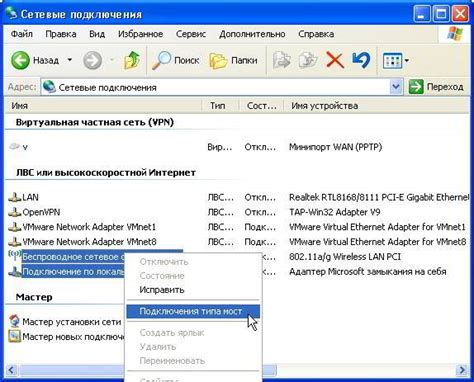Choose Отключить in context menu

coord(193,262)
